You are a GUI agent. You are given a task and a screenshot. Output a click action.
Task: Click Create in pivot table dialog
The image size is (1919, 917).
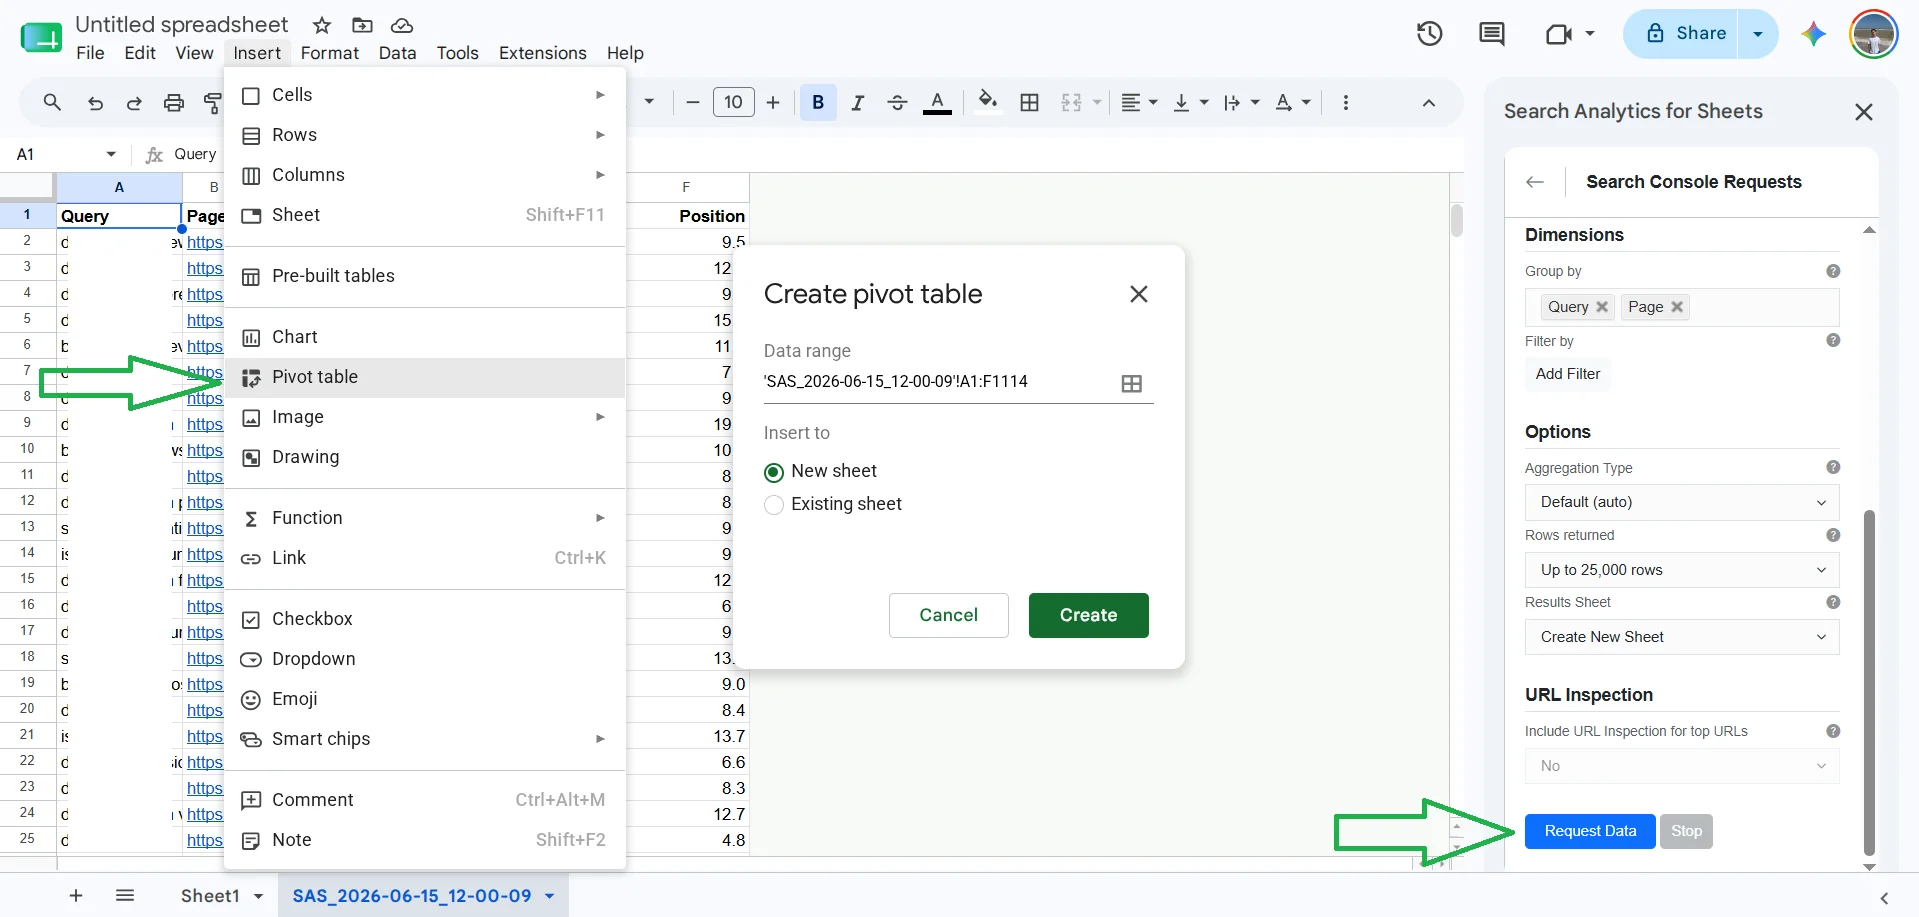click(1088, 615)
